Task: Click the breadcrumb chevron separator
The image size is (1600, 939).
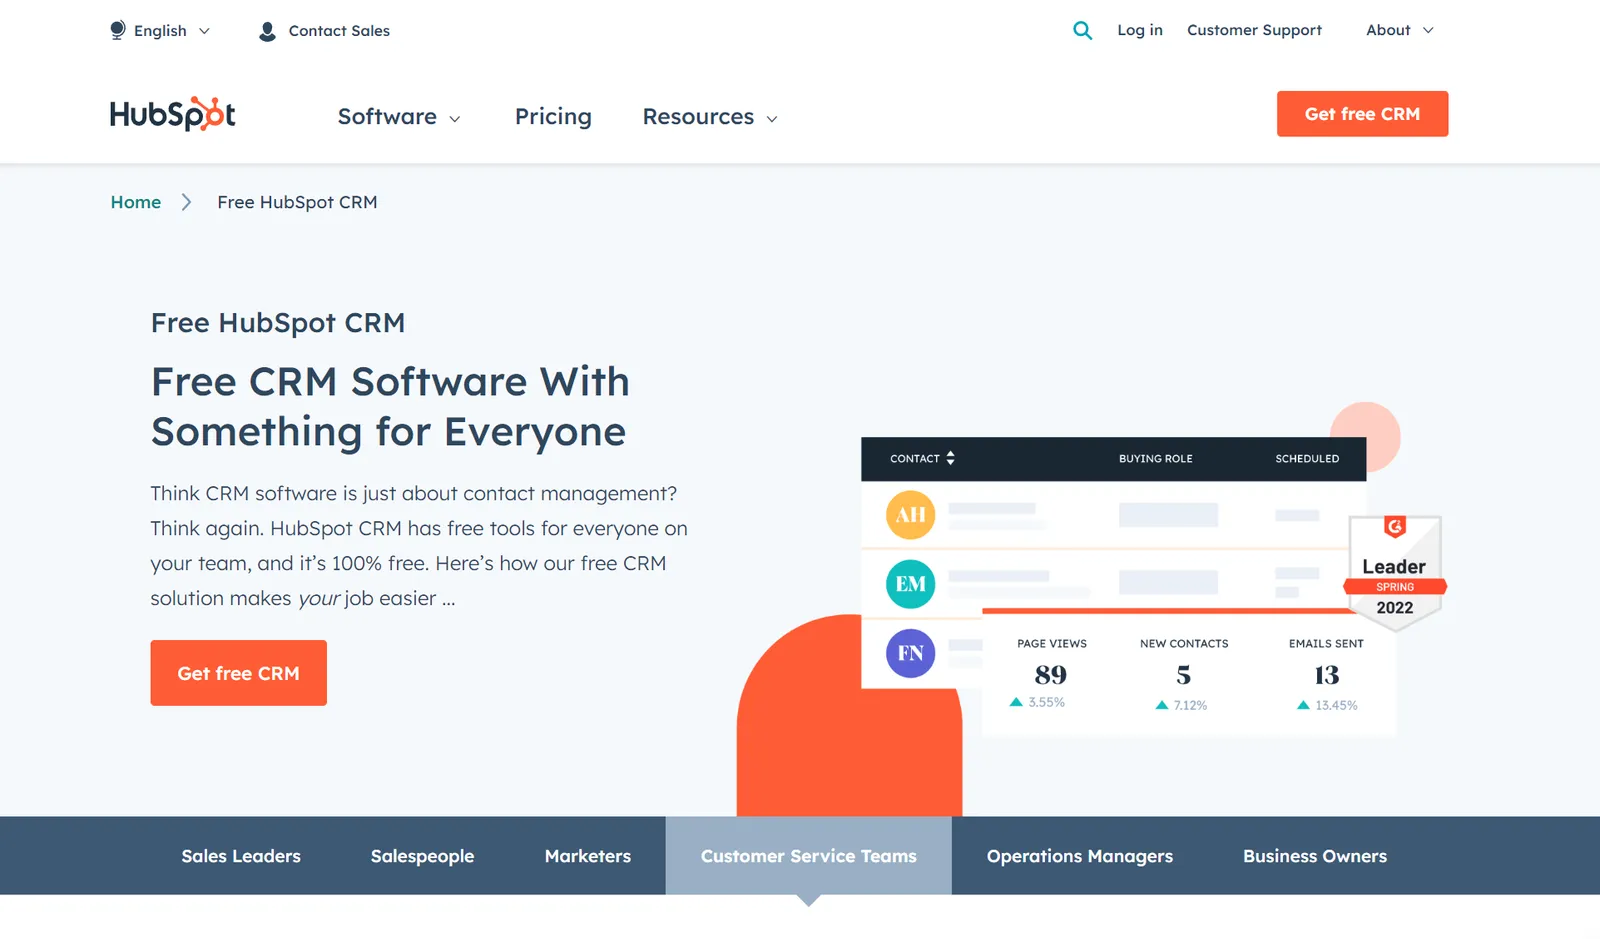Action: tap(186, 202)
